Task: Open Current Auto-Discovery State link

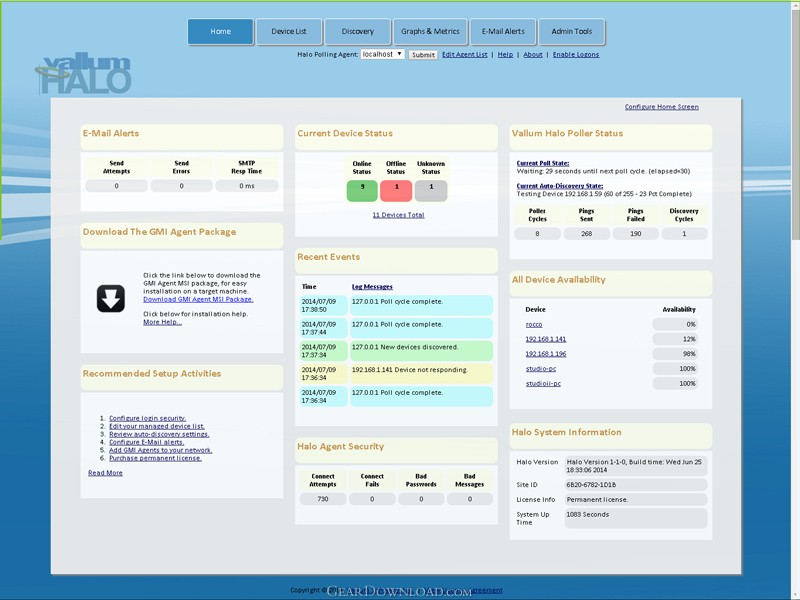Action: point(560,186)
